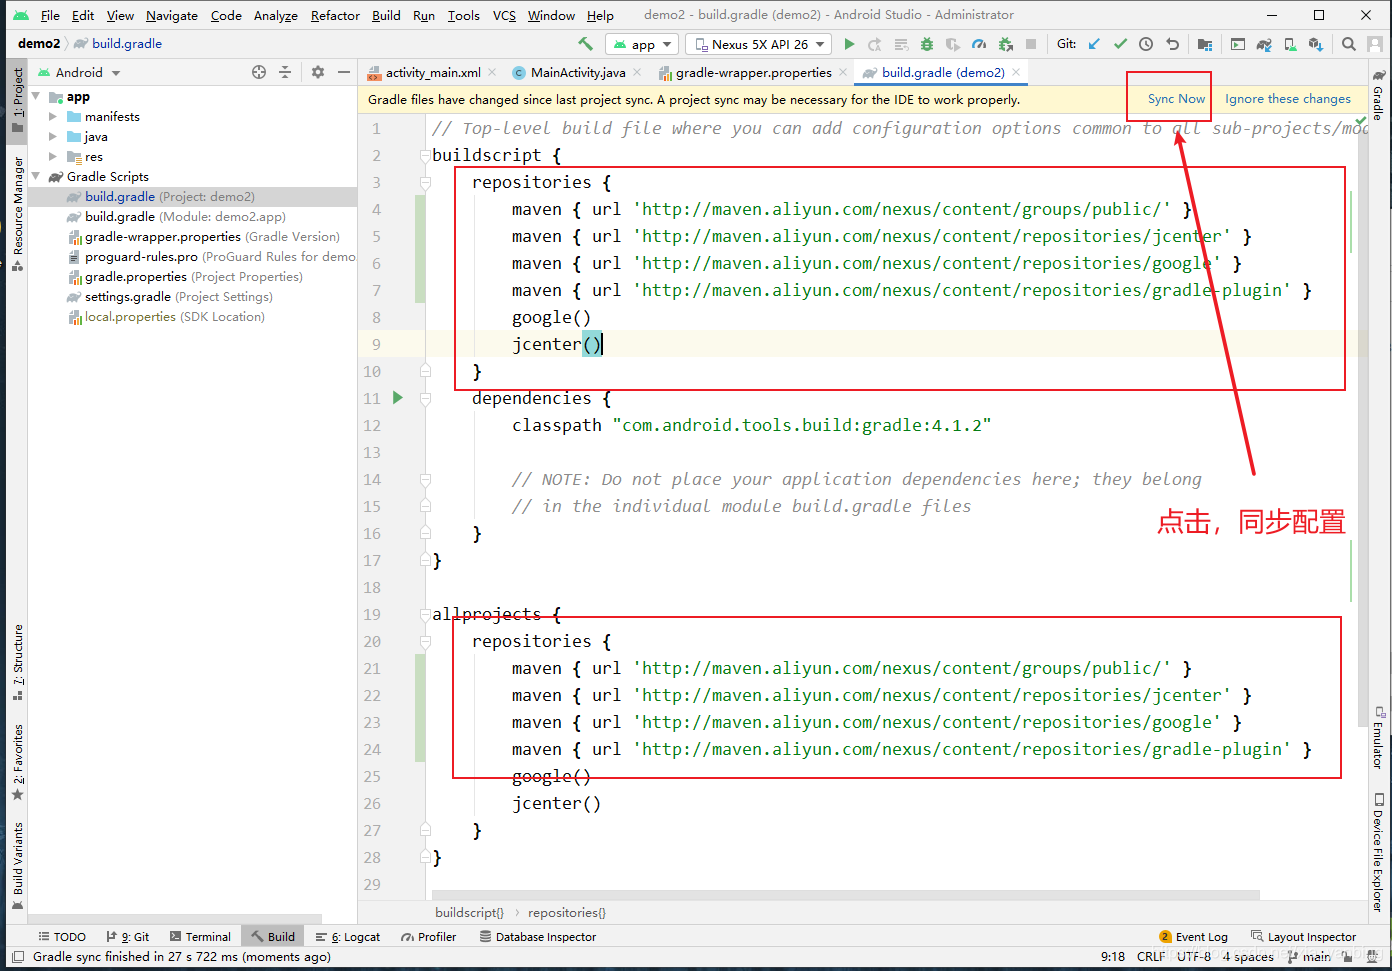
Task: Click the UTF-8 encoding status entry
Action: point(1194,957)
